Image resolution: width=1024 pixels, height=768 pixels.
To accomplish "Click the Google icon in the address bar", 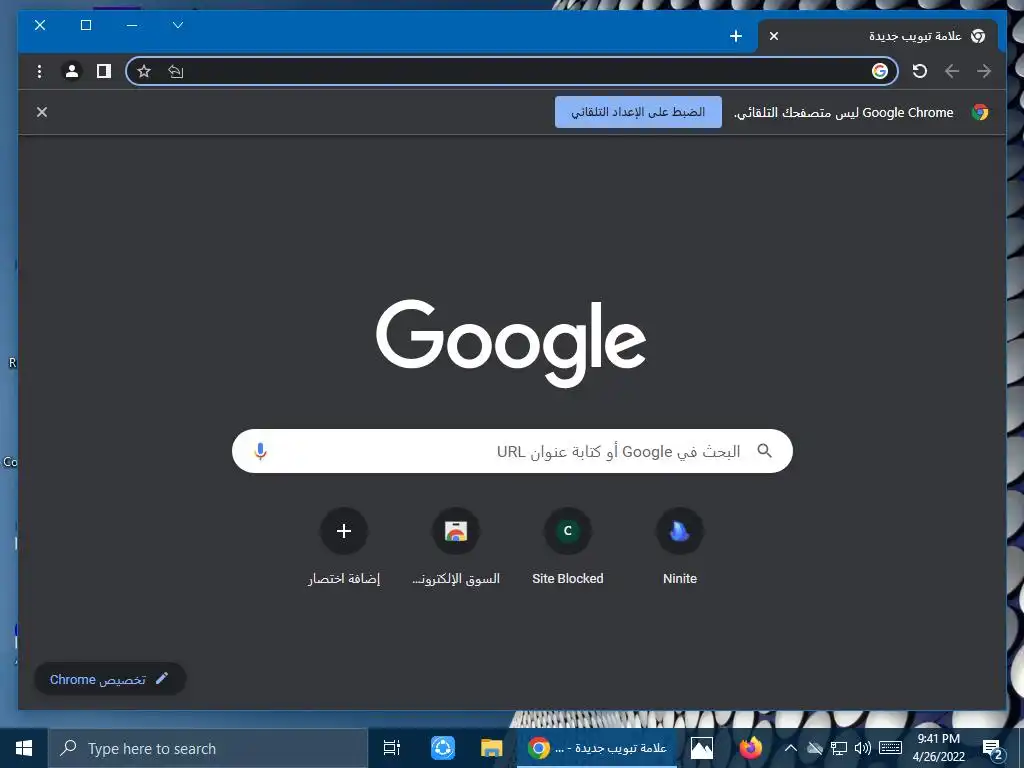I will (x=880, y=71).
